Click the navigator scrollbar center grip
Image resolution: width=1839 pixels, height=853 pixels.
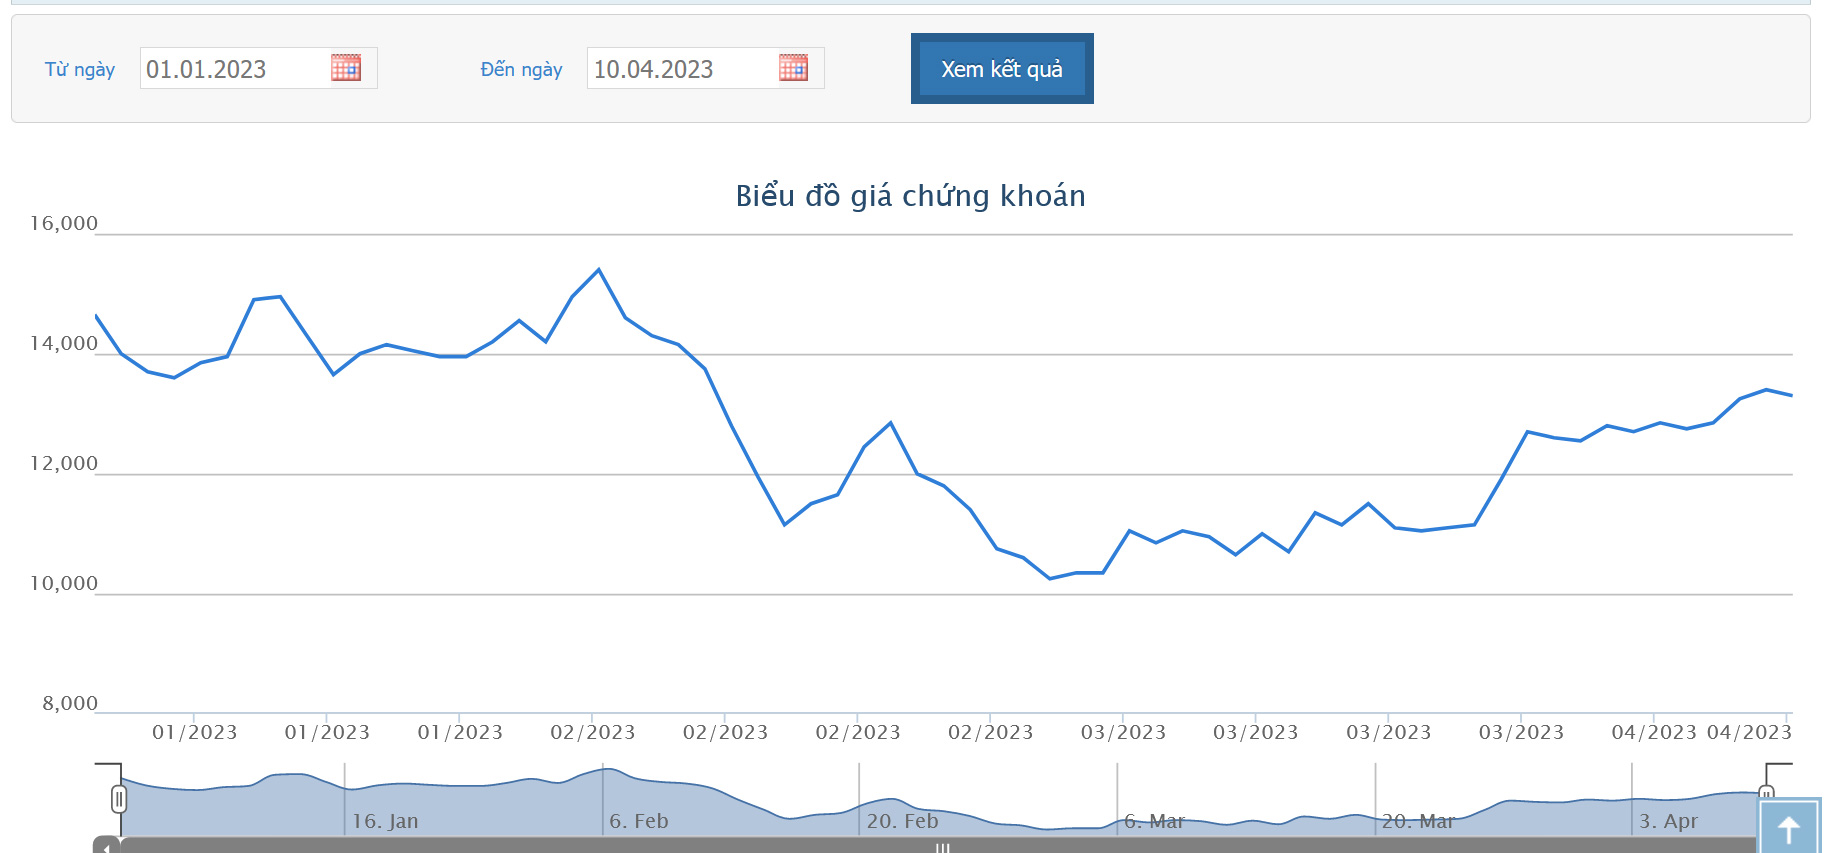coord(942,847)
